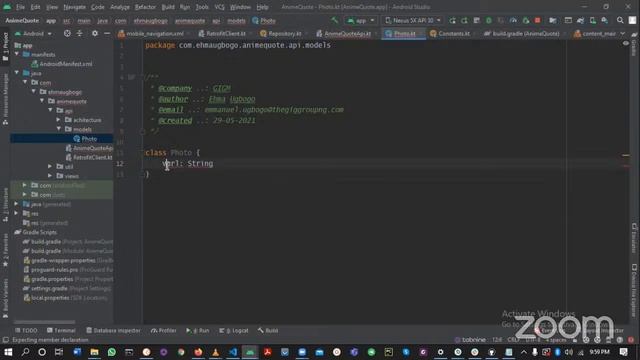
Task: Switch to Constants.kt editor tab
Action: click(453, 33)
